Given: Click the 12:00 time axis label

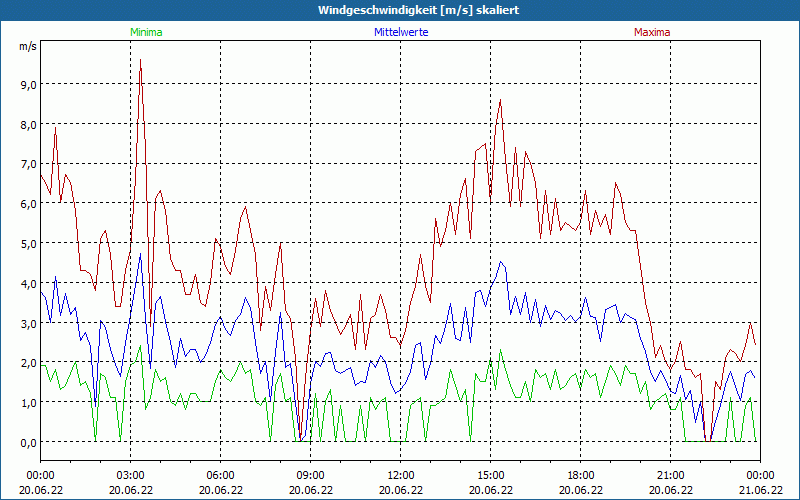Looking at the screenshot, I should pos(401,476).
